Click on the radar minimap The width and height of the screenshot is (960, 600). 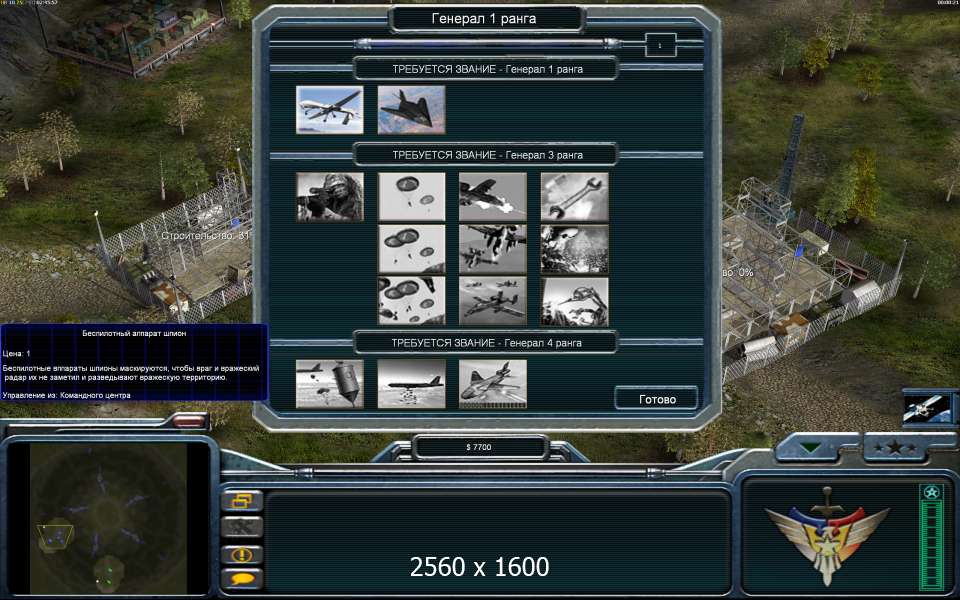pyautogui.click(x=108, y=519)
